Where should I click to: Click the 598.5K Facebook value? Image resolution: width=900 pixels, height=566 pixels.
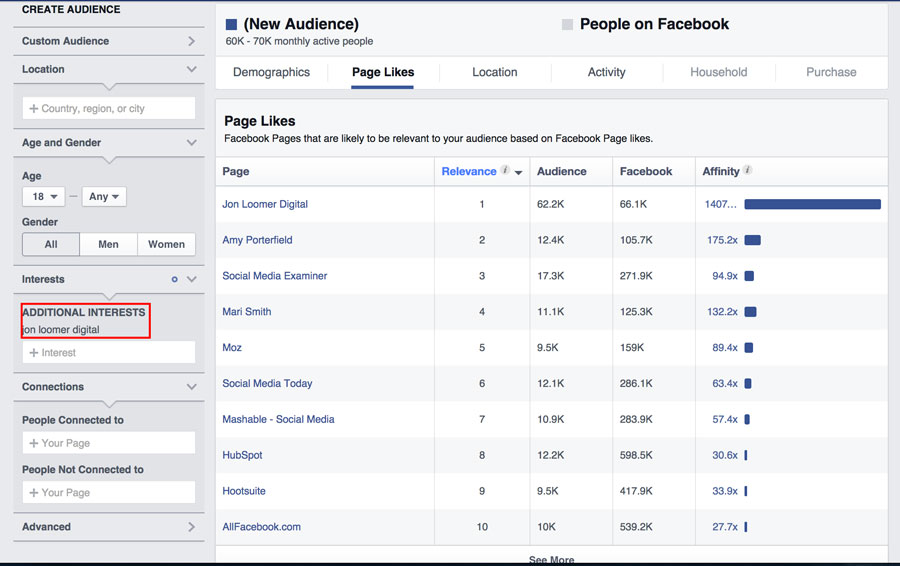pyautogui.click(x=636, y=455)
